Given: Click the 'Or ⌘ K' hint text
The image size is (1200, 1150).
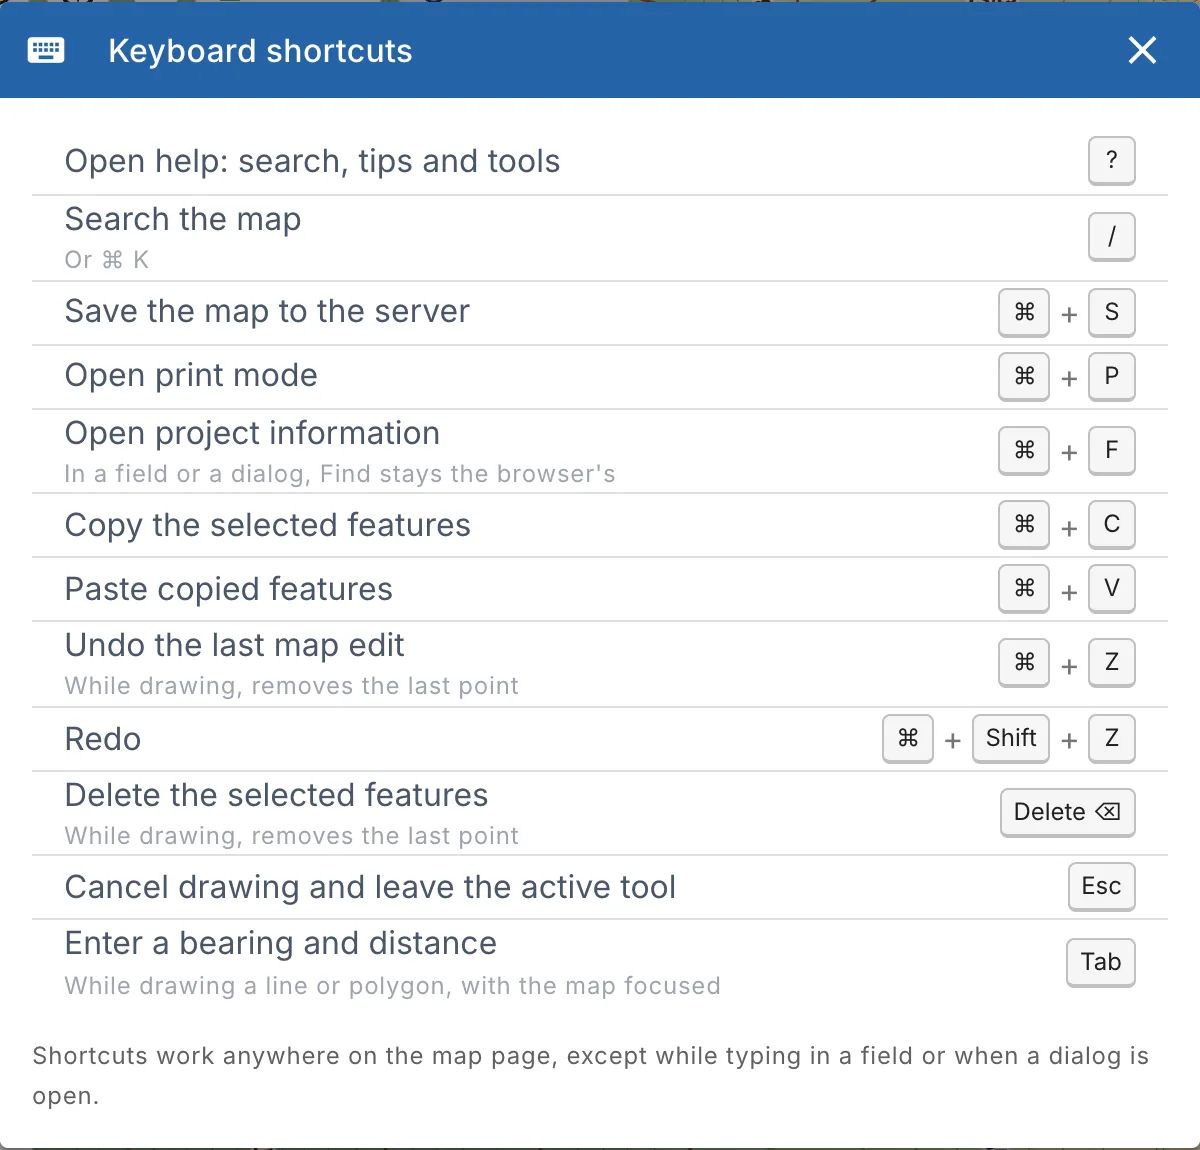Looking at the screenshot, I should click(x=107, y=260).
